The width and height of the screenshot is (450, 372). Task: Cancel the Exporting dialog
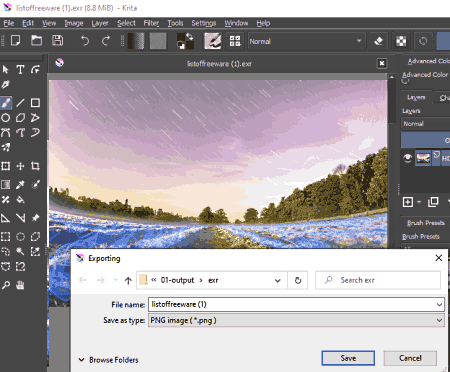[x=410, y=358]
